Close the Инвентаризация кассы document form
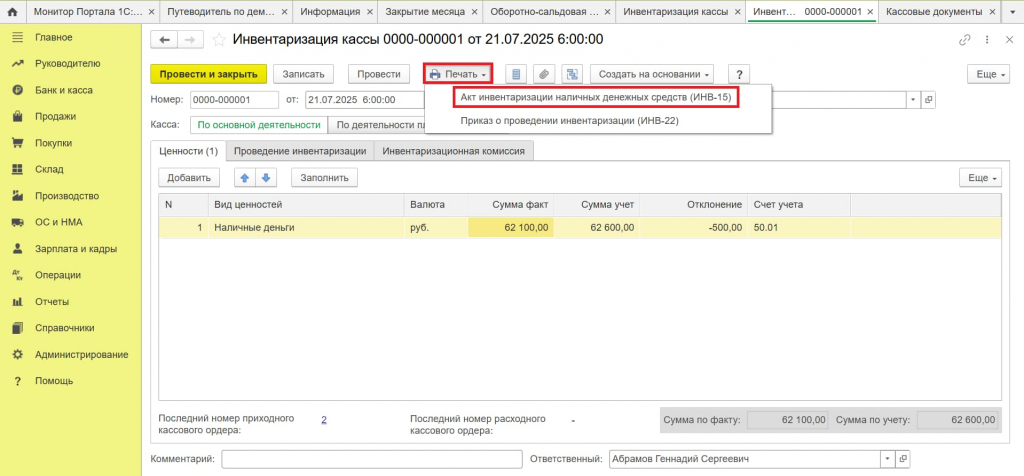 (1008, 40)
